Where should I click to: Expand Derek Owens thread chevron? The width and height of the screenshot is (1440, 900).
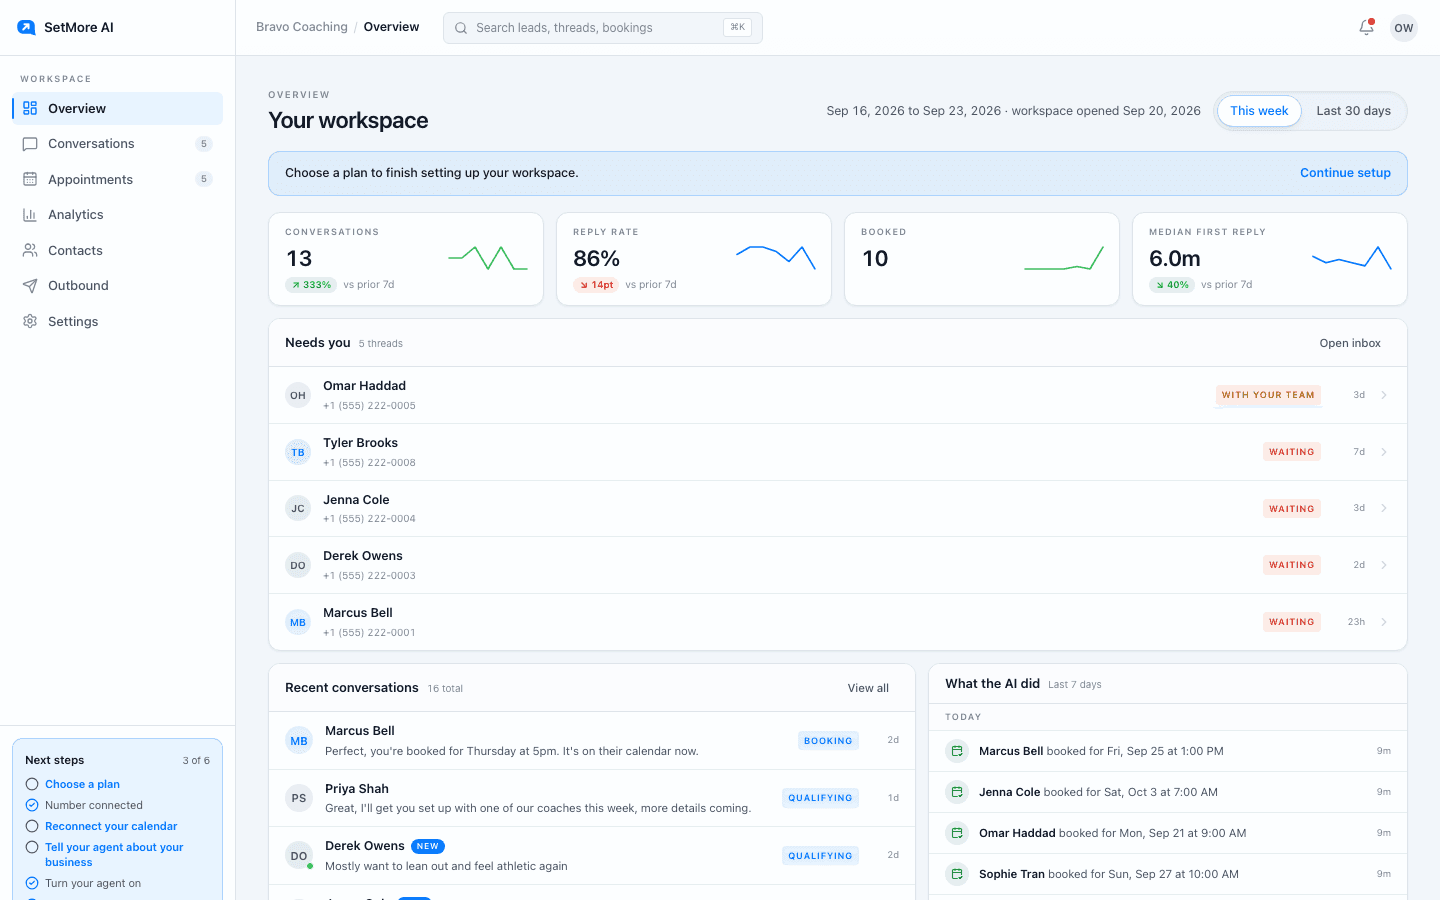[1384, 565]
